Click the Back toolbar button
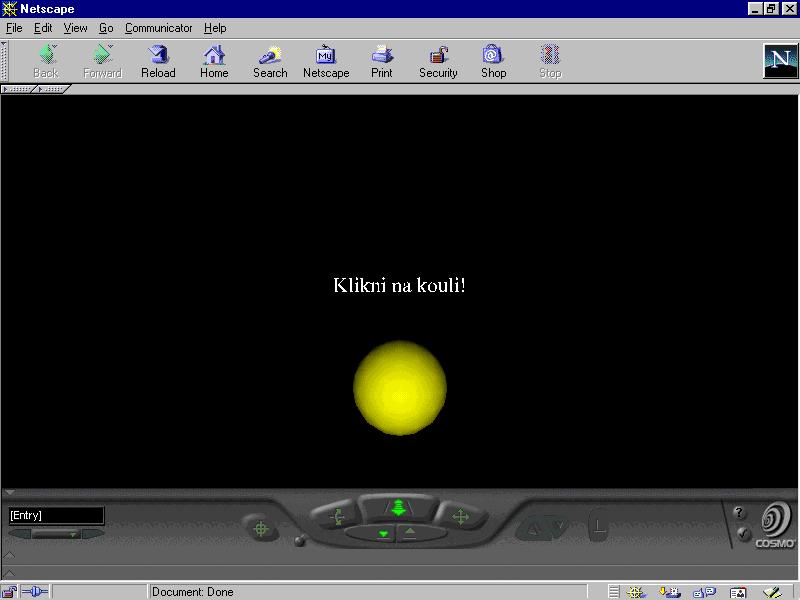Viewport: 800px width, 600px height. coord(46,61)
